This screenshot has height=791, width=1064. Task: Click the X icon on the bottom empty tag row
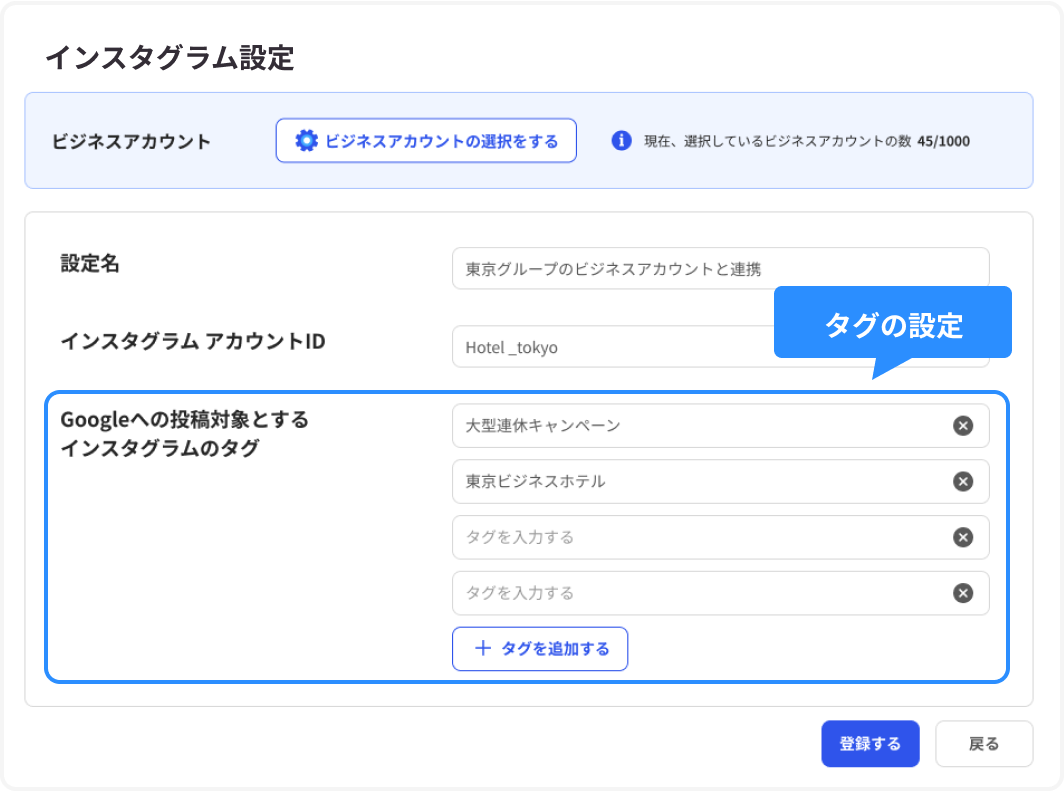(962, 593)
